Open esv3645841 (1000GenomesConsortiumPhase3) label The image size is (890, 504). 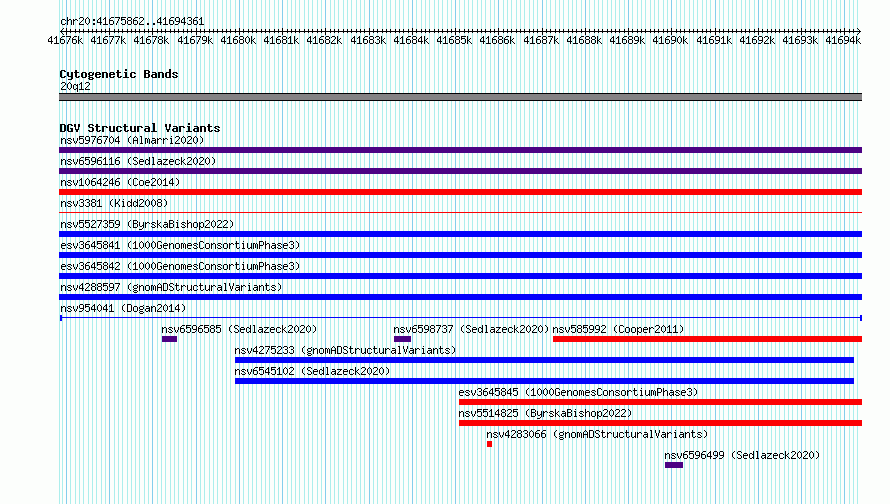click(180, 245)
